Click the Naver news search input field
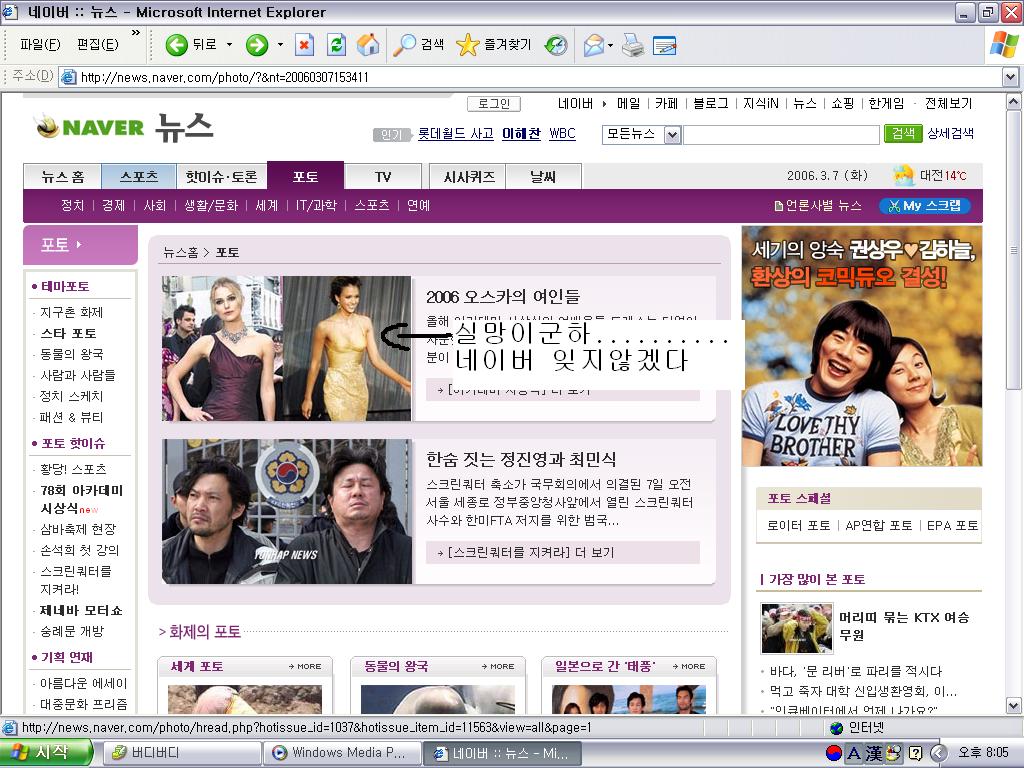Image resolution: width=1024 pixels, height=768 pixels. point(781,135)
